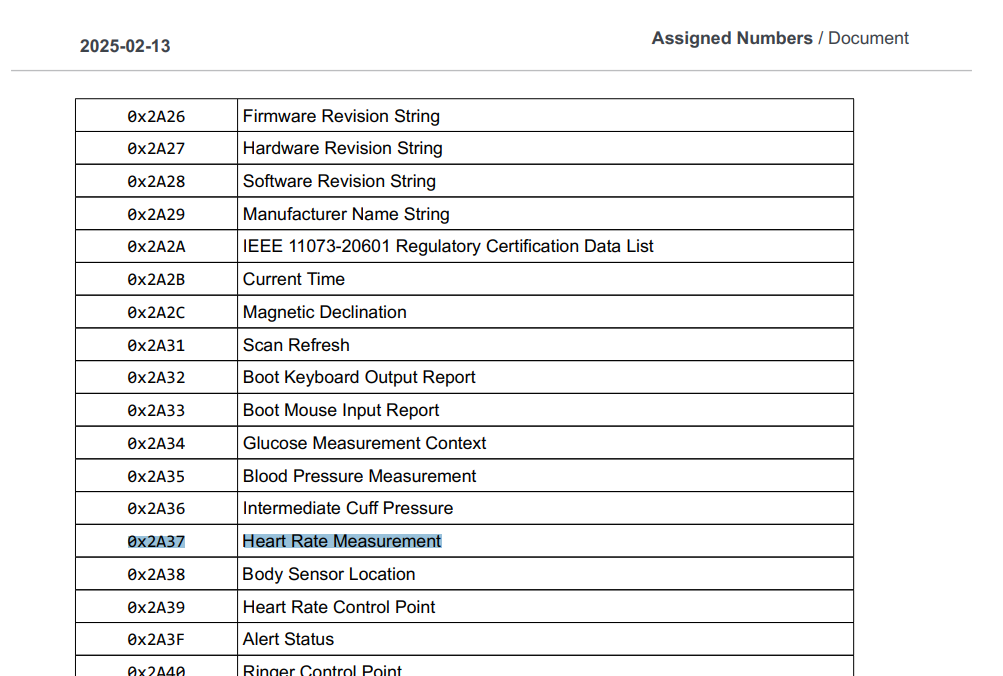The height and width of the screenshot is (676, 1003).
Task: Click the Boot Mouse Input Report cell
Action: click(341, 410)
